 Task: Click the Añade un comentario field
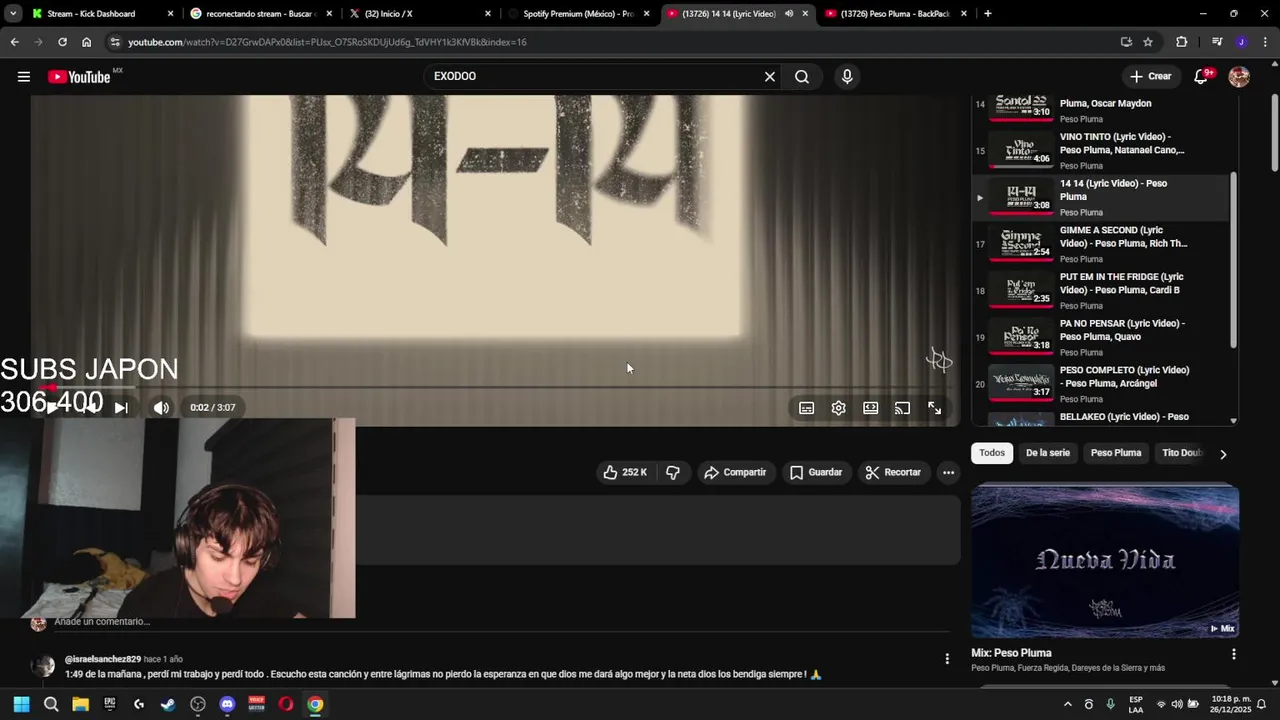pyautogui.click(x=500, y=622)
